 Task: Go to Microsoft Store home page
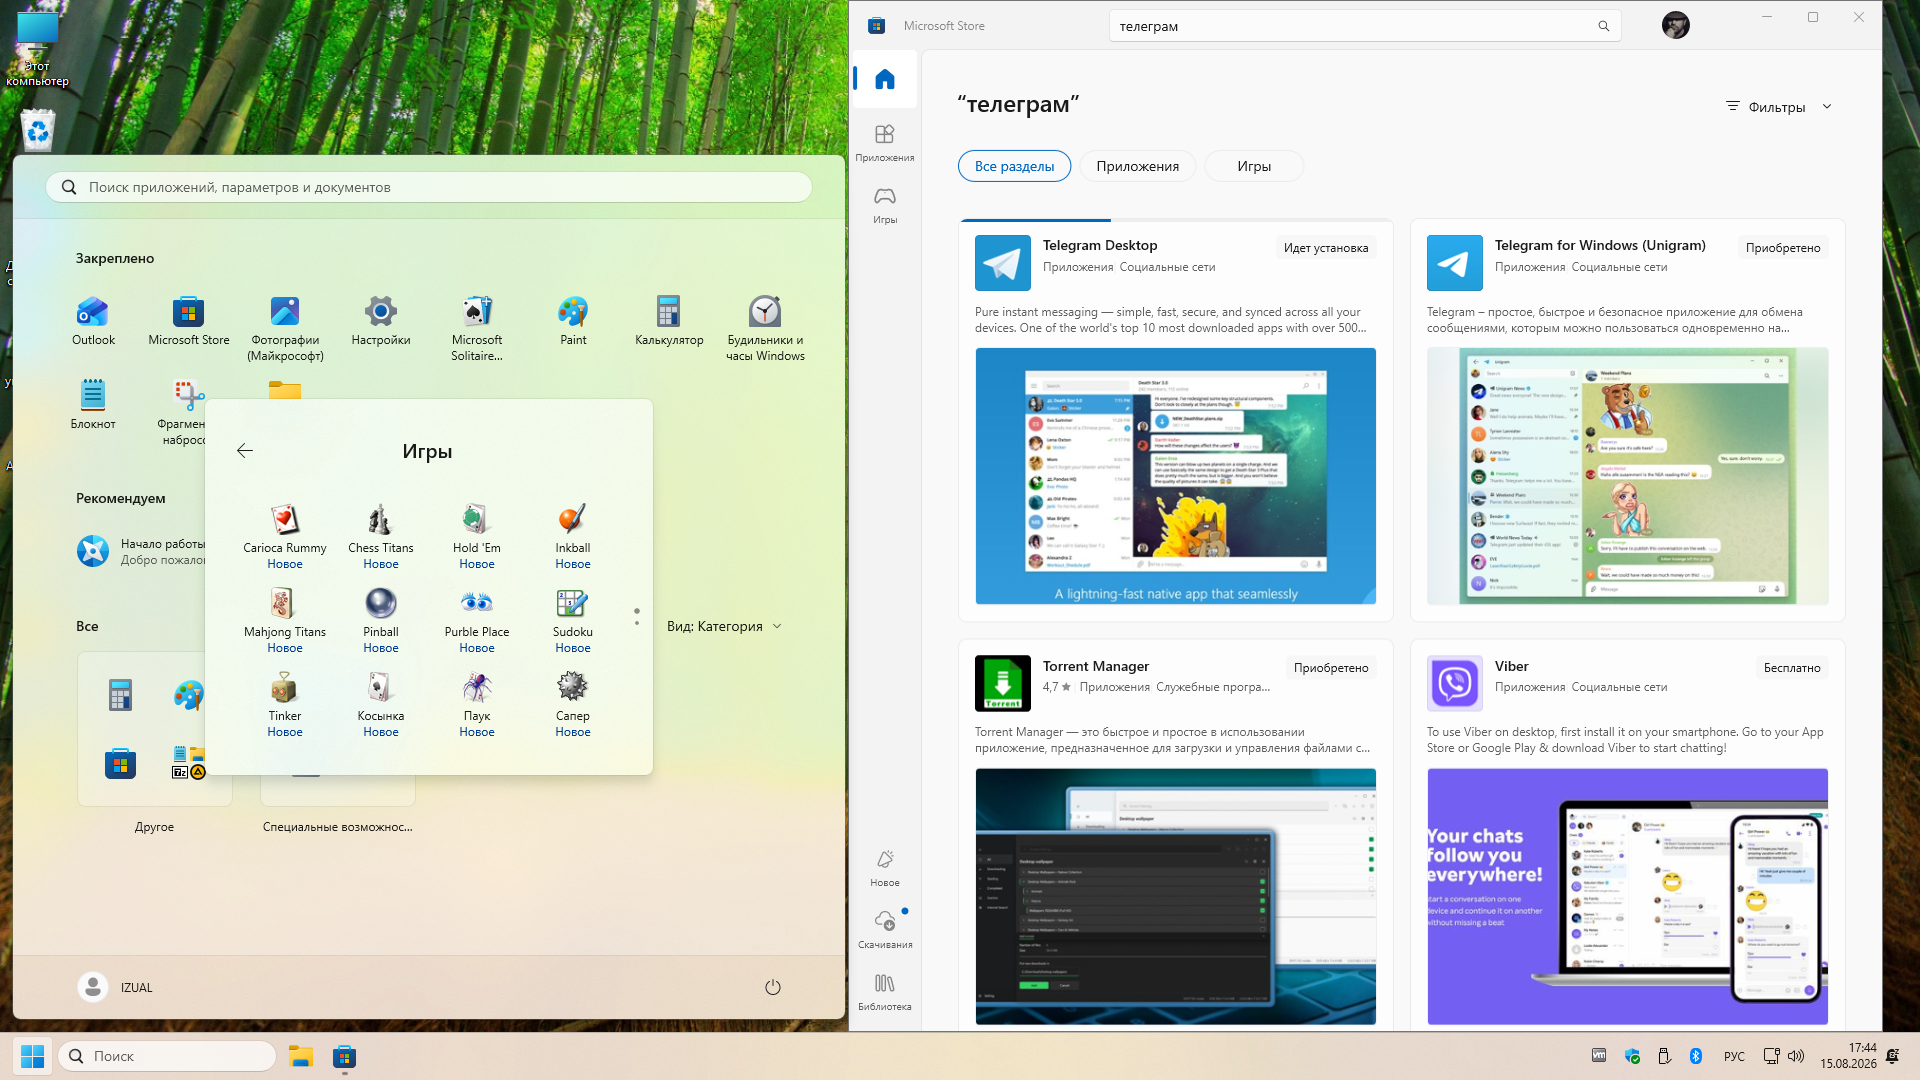pyautogui.click(x=885, y=79)
